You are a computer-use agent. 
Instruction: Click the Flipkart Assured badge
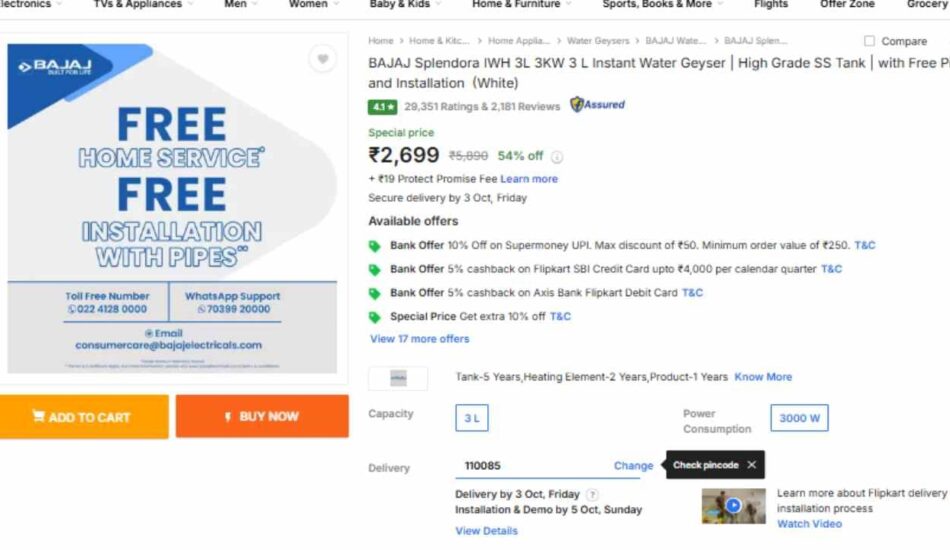coord(597,105)
